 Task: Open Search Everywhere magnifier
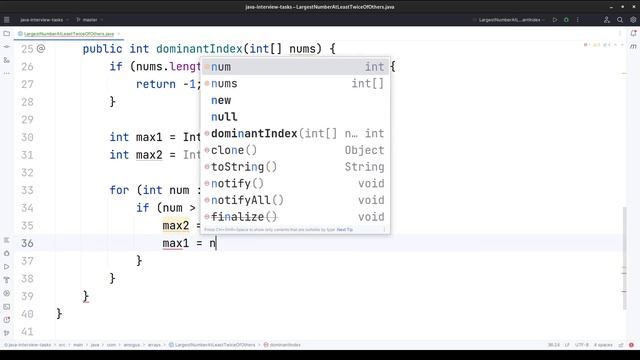(x=620, y=20)
